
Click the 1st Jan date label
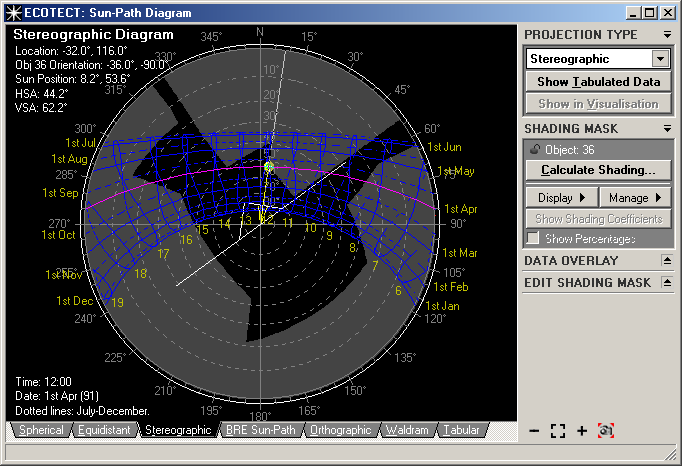coord(442,306)
